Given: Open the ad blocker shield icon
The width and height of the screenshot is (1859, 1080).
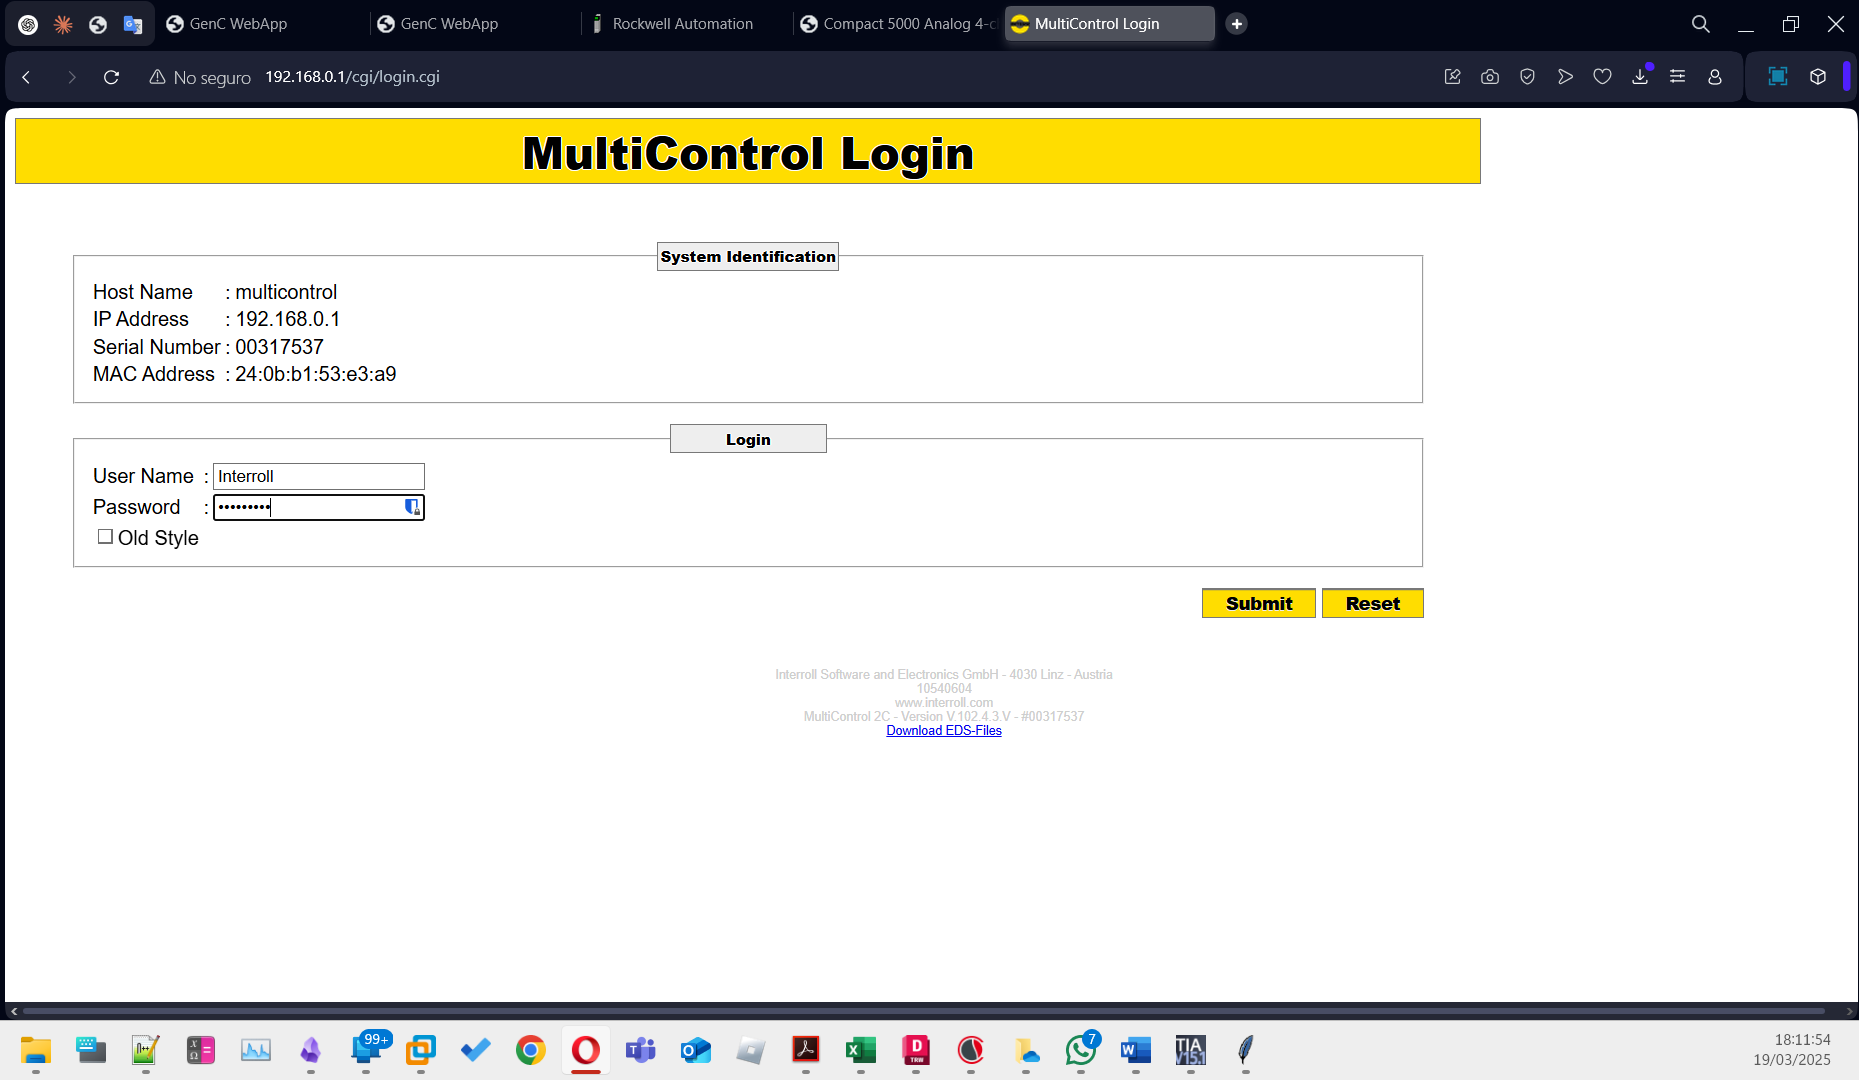Looking at the screenshot, I should [x=1527, y=77].
